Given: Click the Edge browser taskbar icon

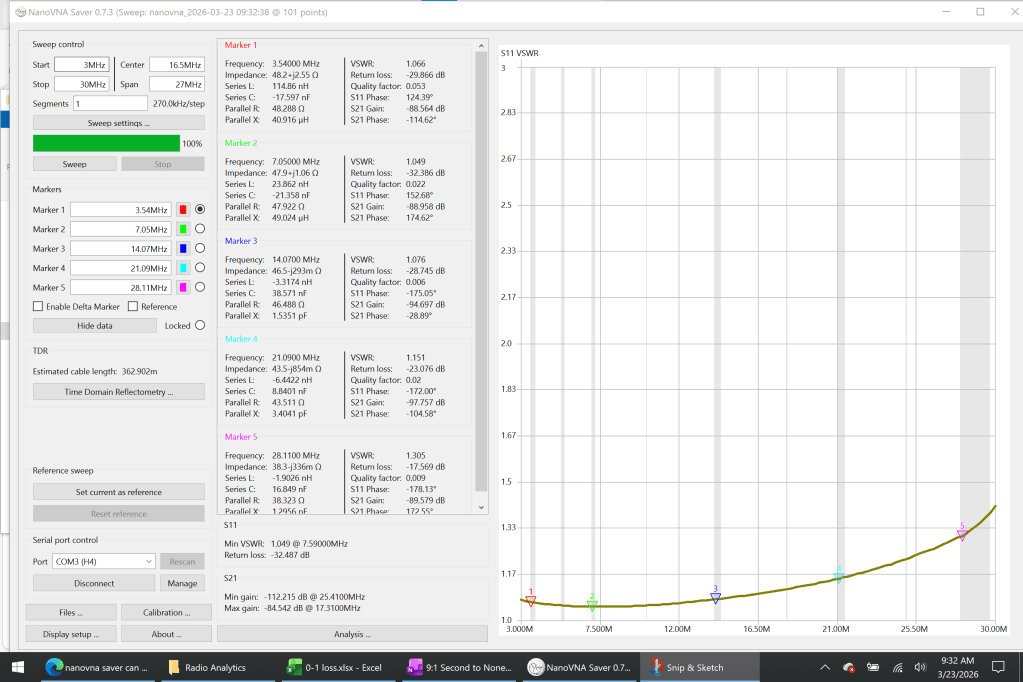Looking at the screenshot, I should (97, 667).
